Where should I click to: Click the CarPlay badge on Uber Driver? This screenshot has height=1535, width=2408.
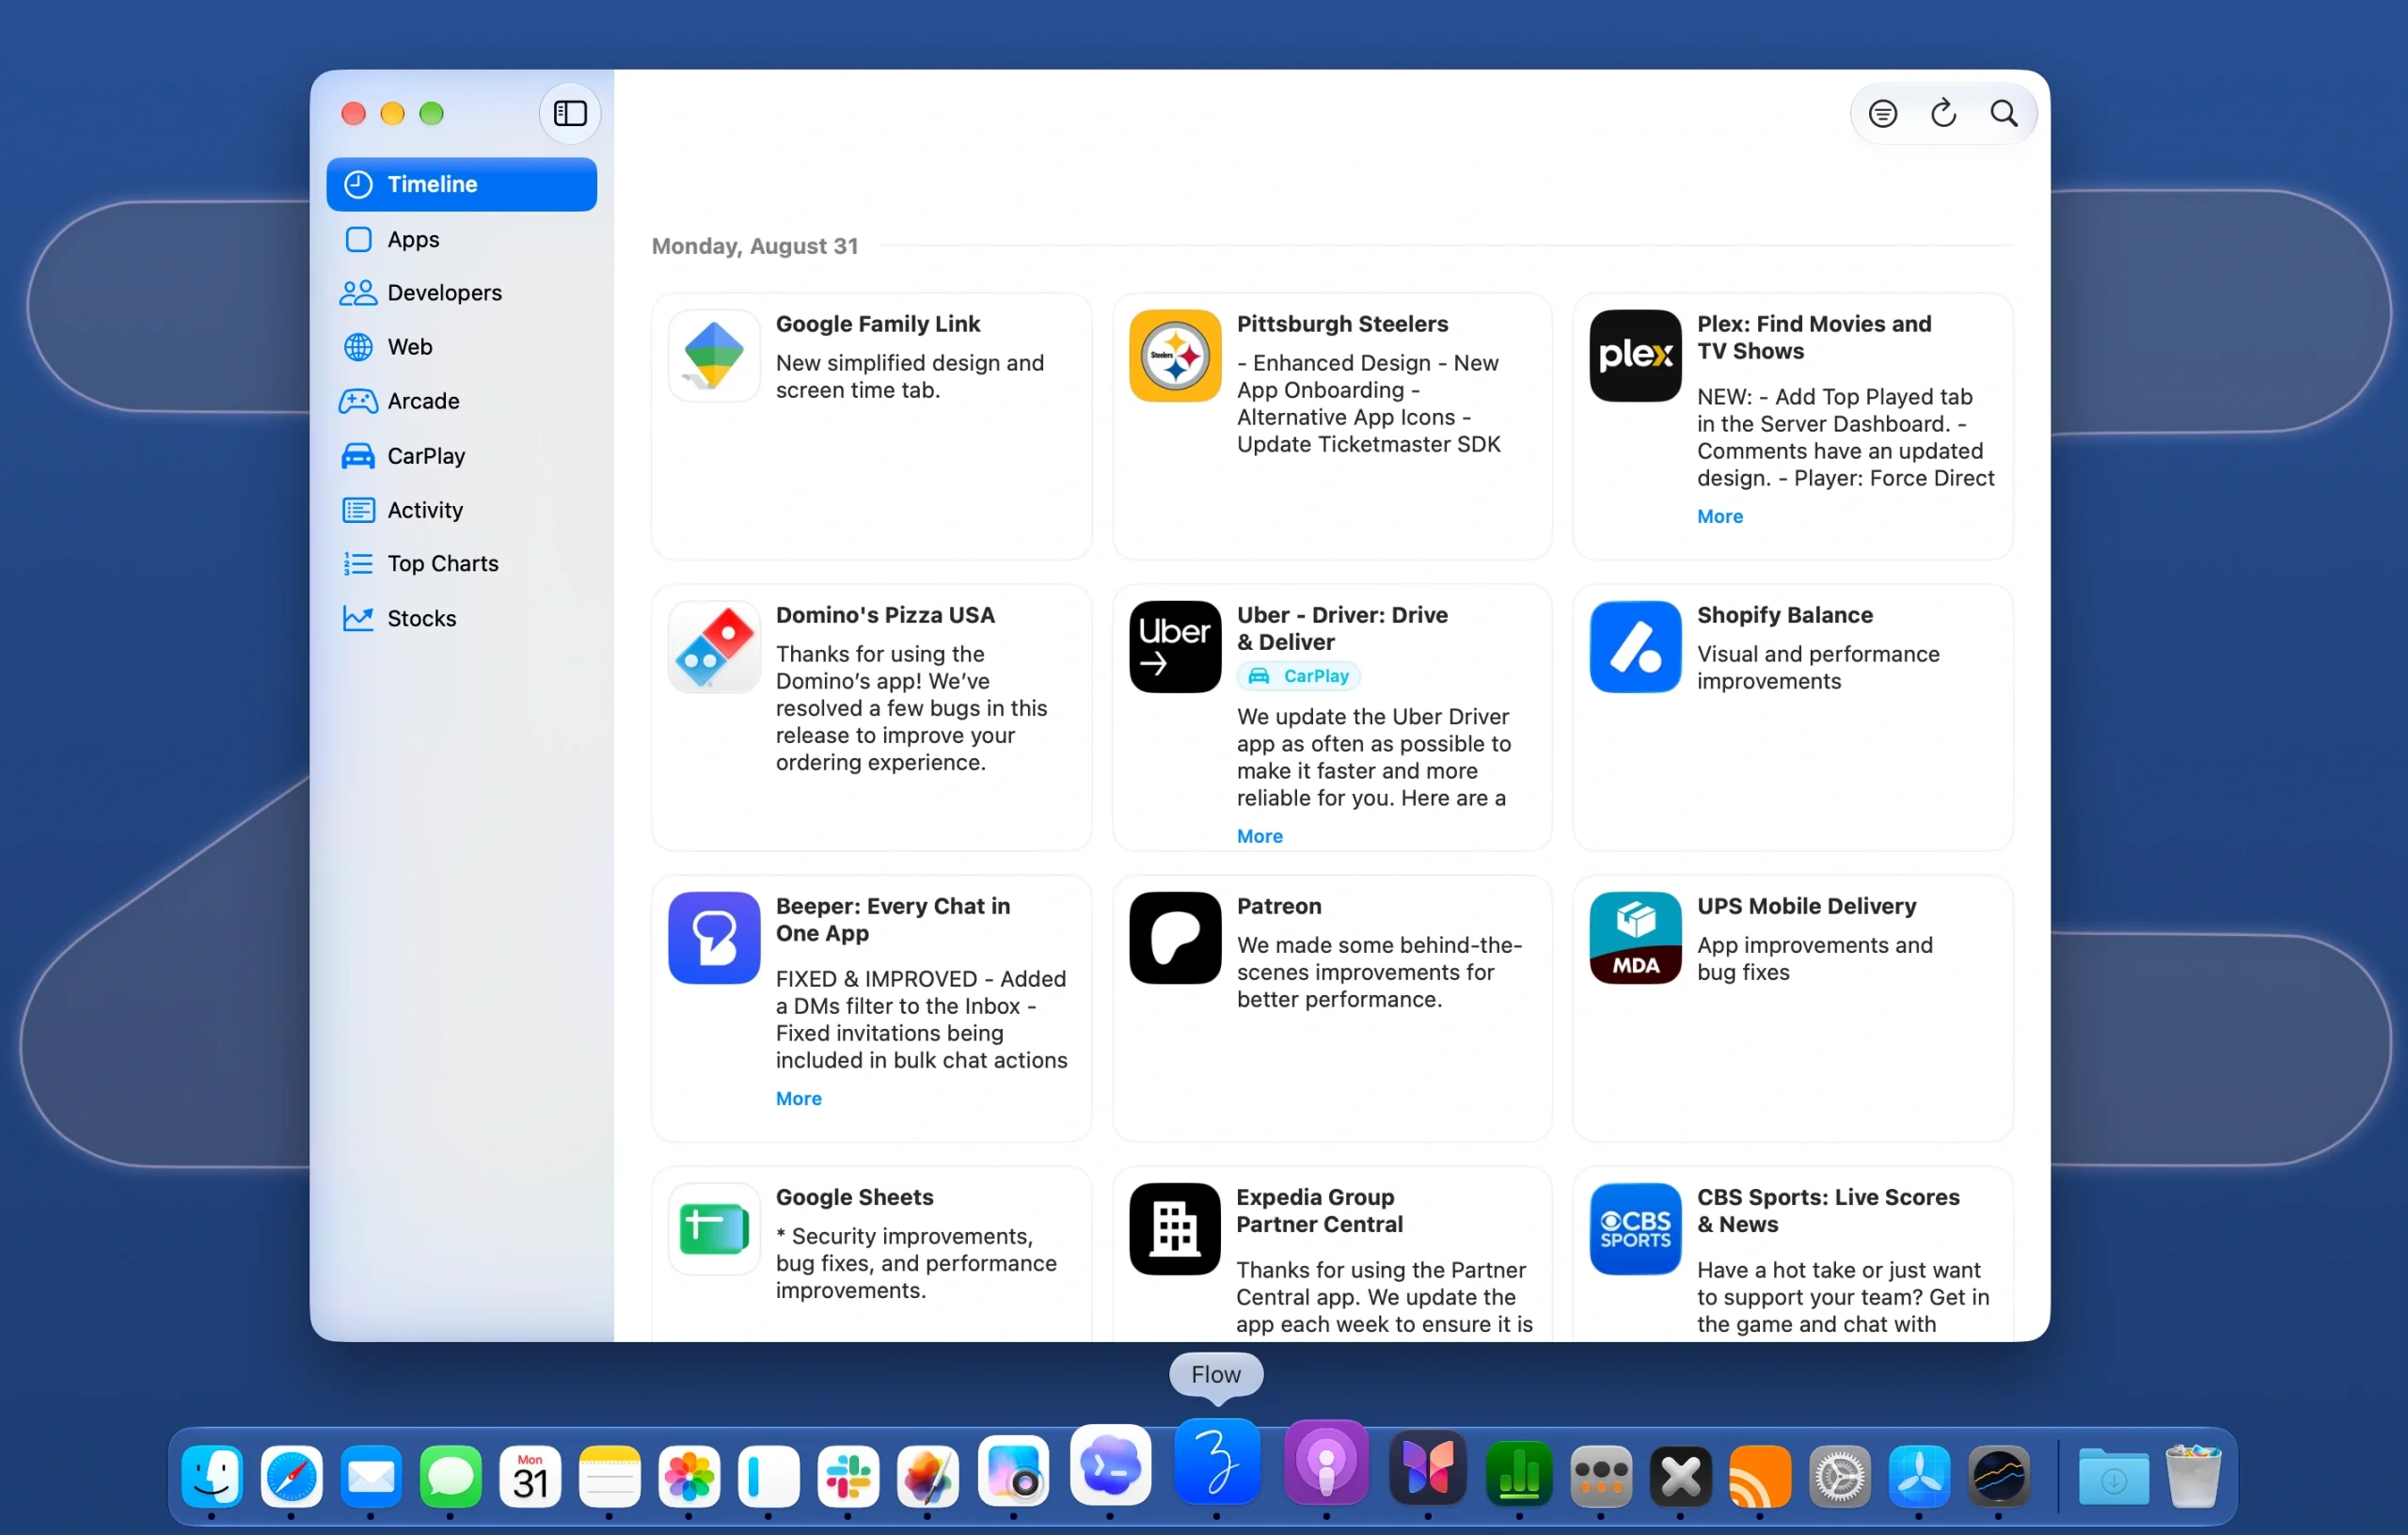pos(1299,676)
